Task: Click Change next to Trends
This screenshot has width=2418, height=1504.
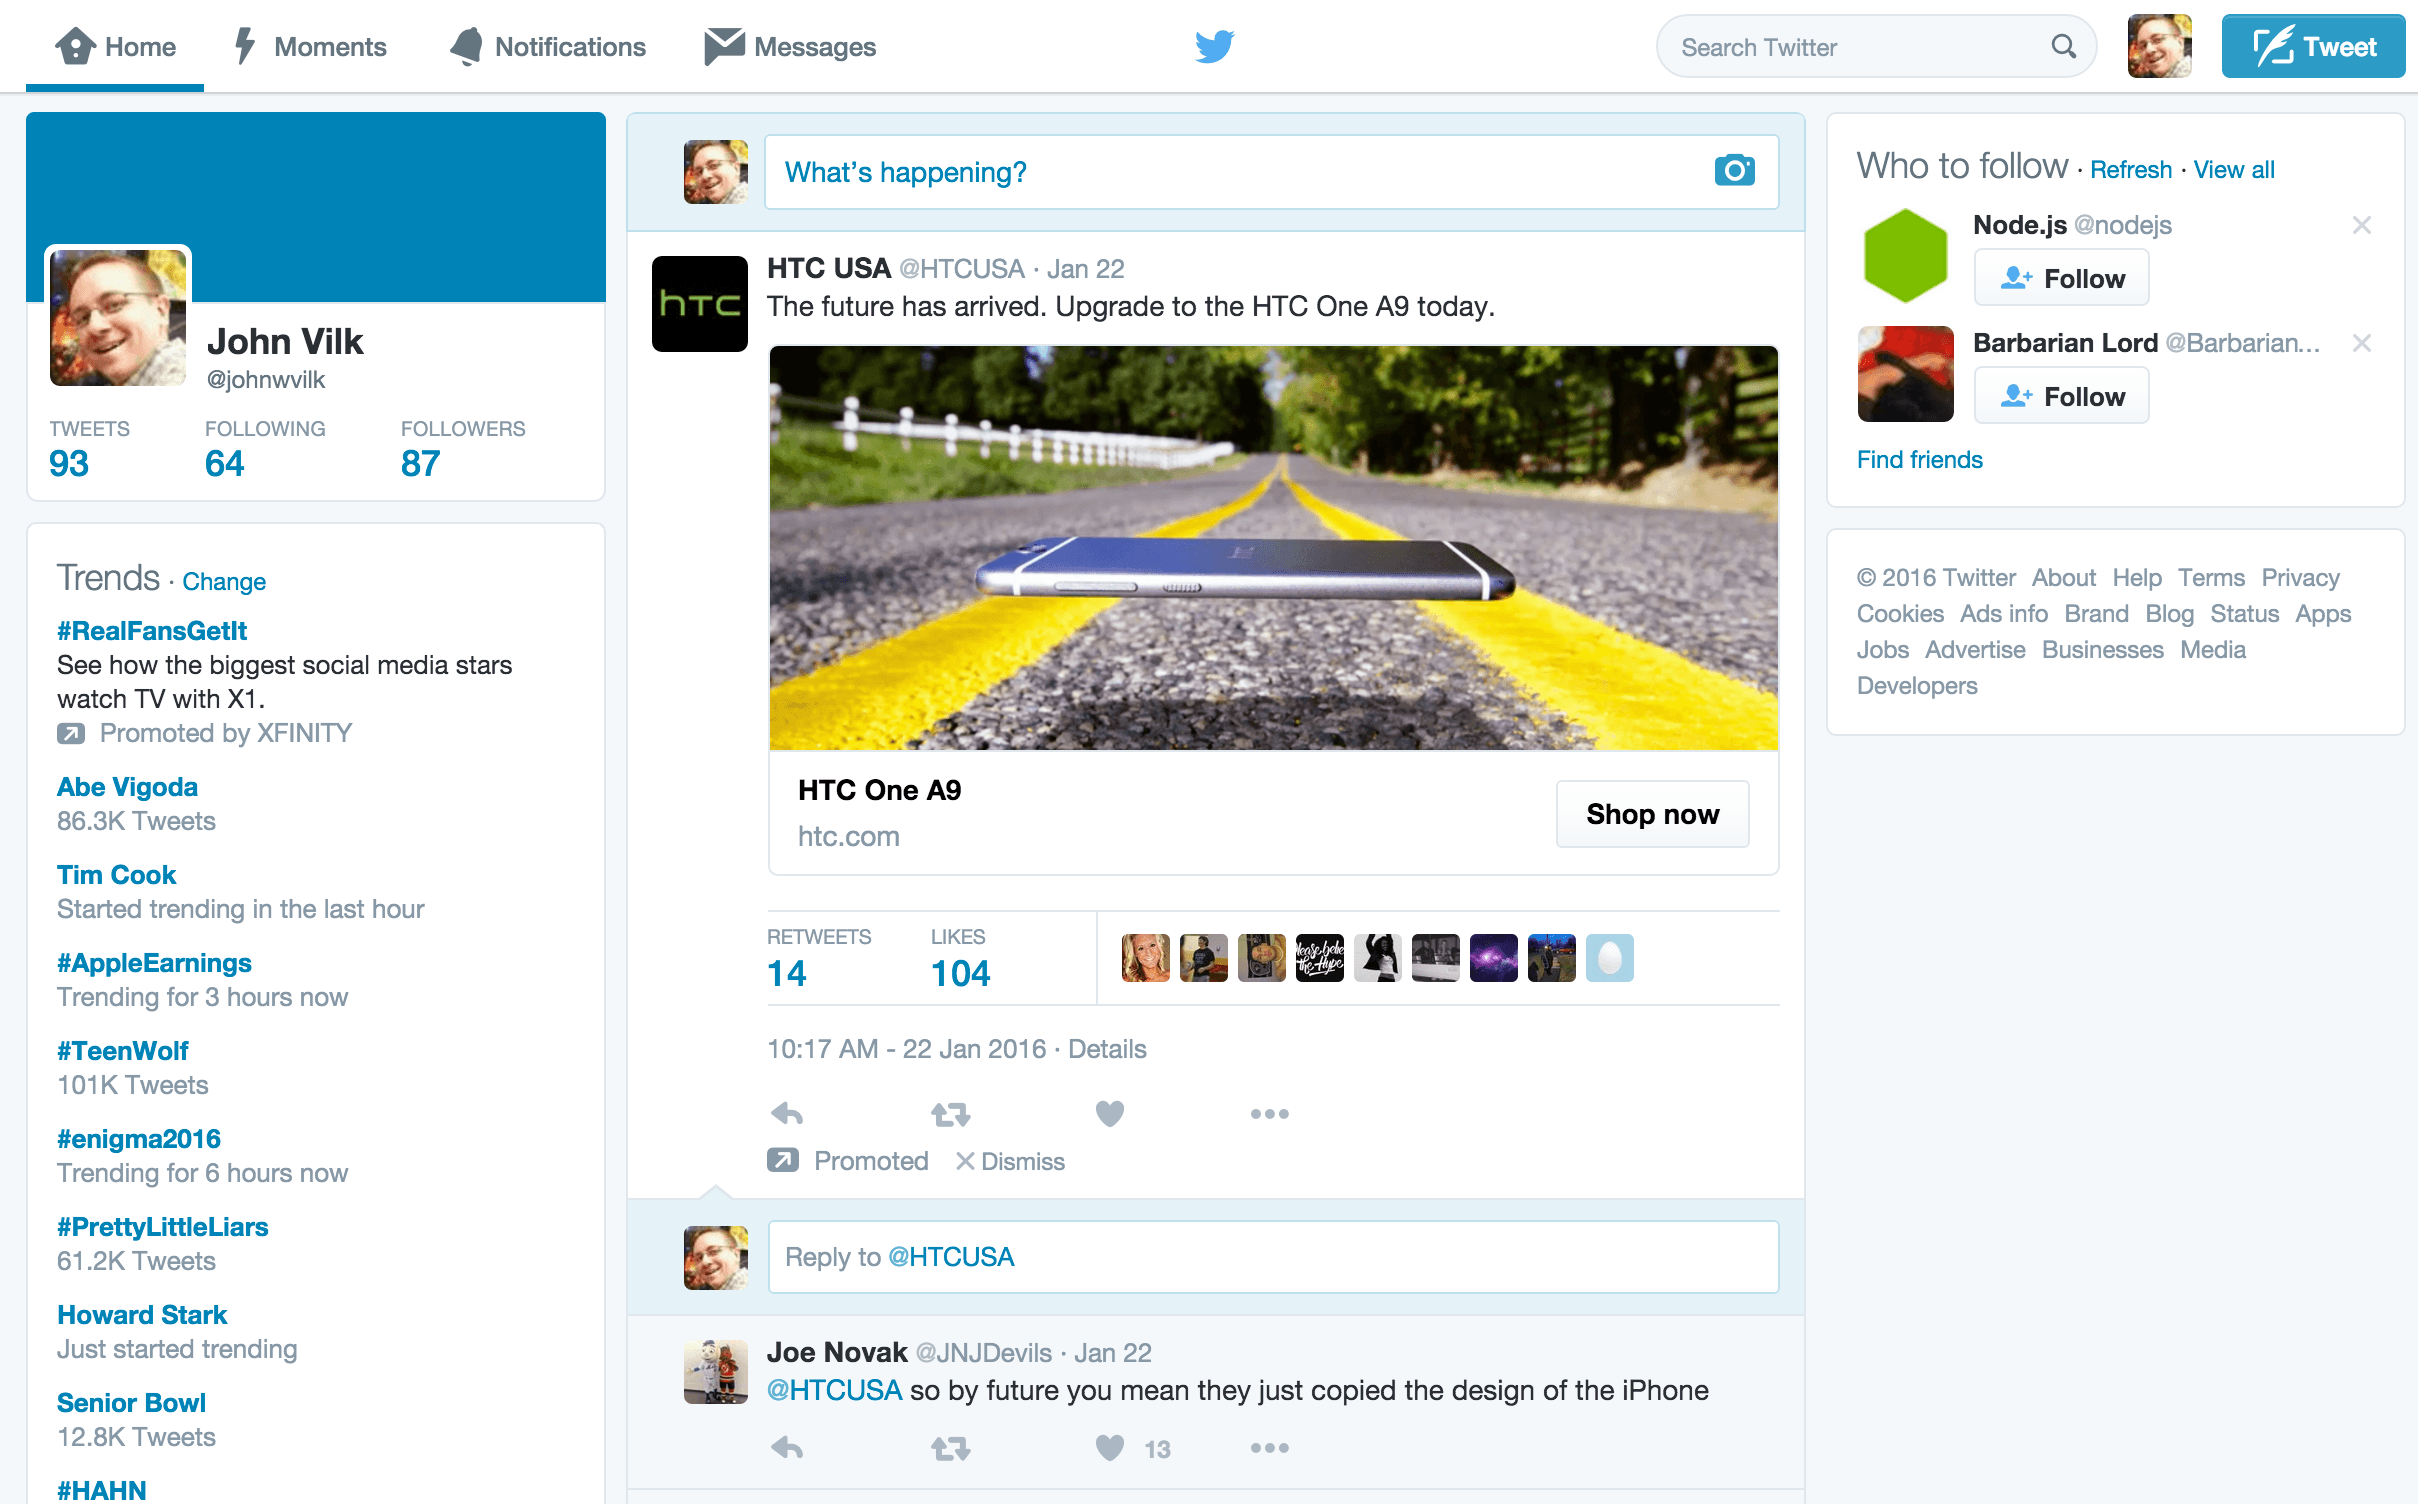Action: click(x=224, y=581)
